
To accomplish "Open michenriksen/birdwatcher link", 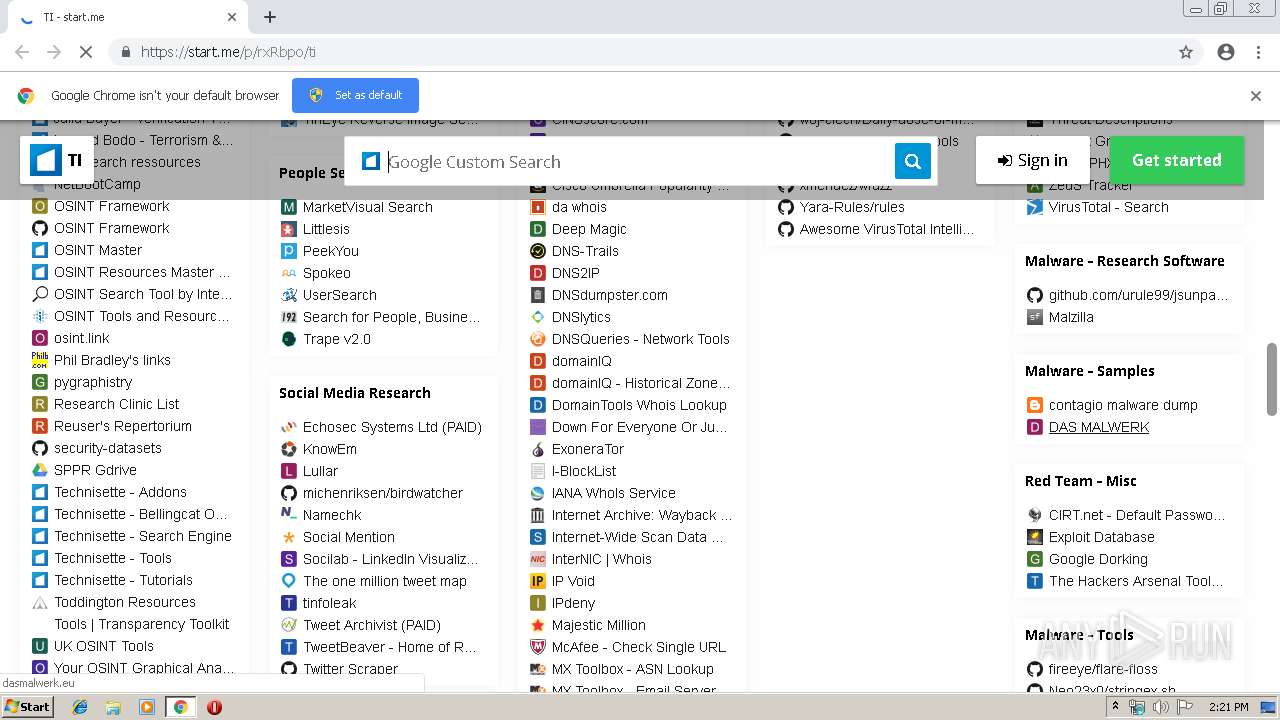I will pos(383,493).
